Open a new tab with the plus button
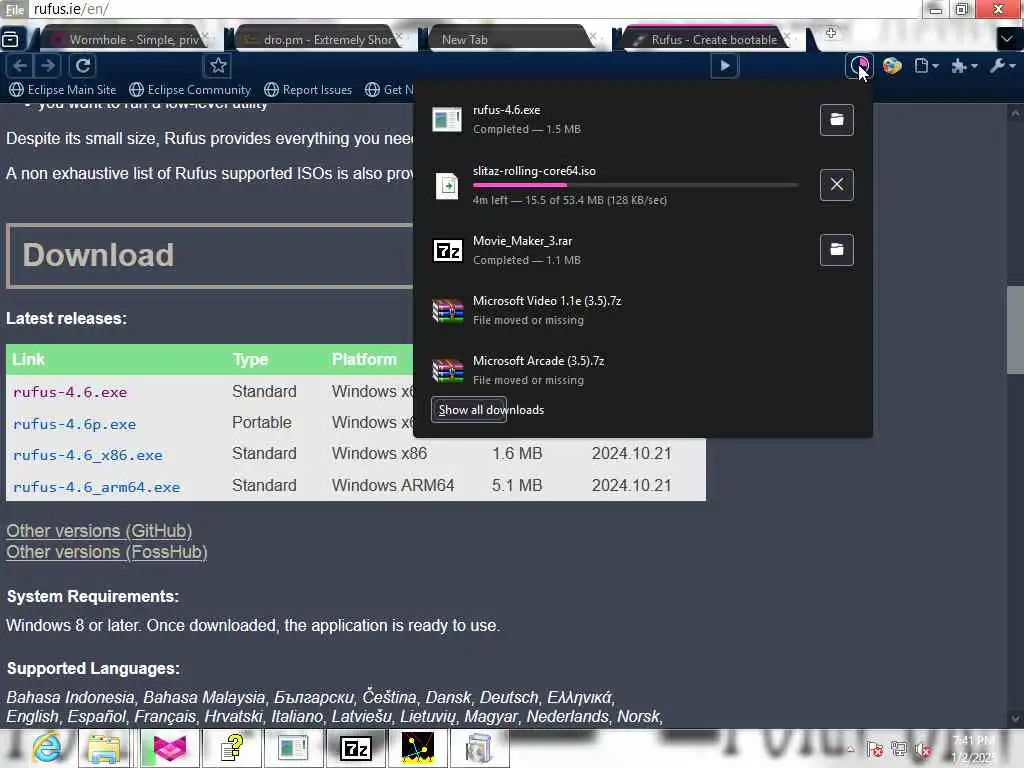Viewport: 1024px width, 768px height. (x=831, y=33)
